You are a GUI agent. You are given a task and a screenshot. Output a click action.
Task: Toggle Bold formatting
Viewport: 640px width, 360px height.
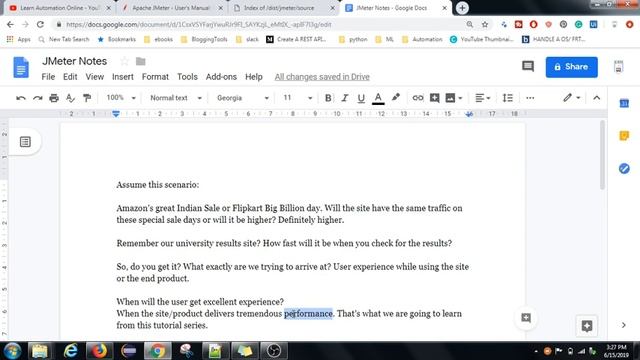pyautogui.click(x=328, y=98)
